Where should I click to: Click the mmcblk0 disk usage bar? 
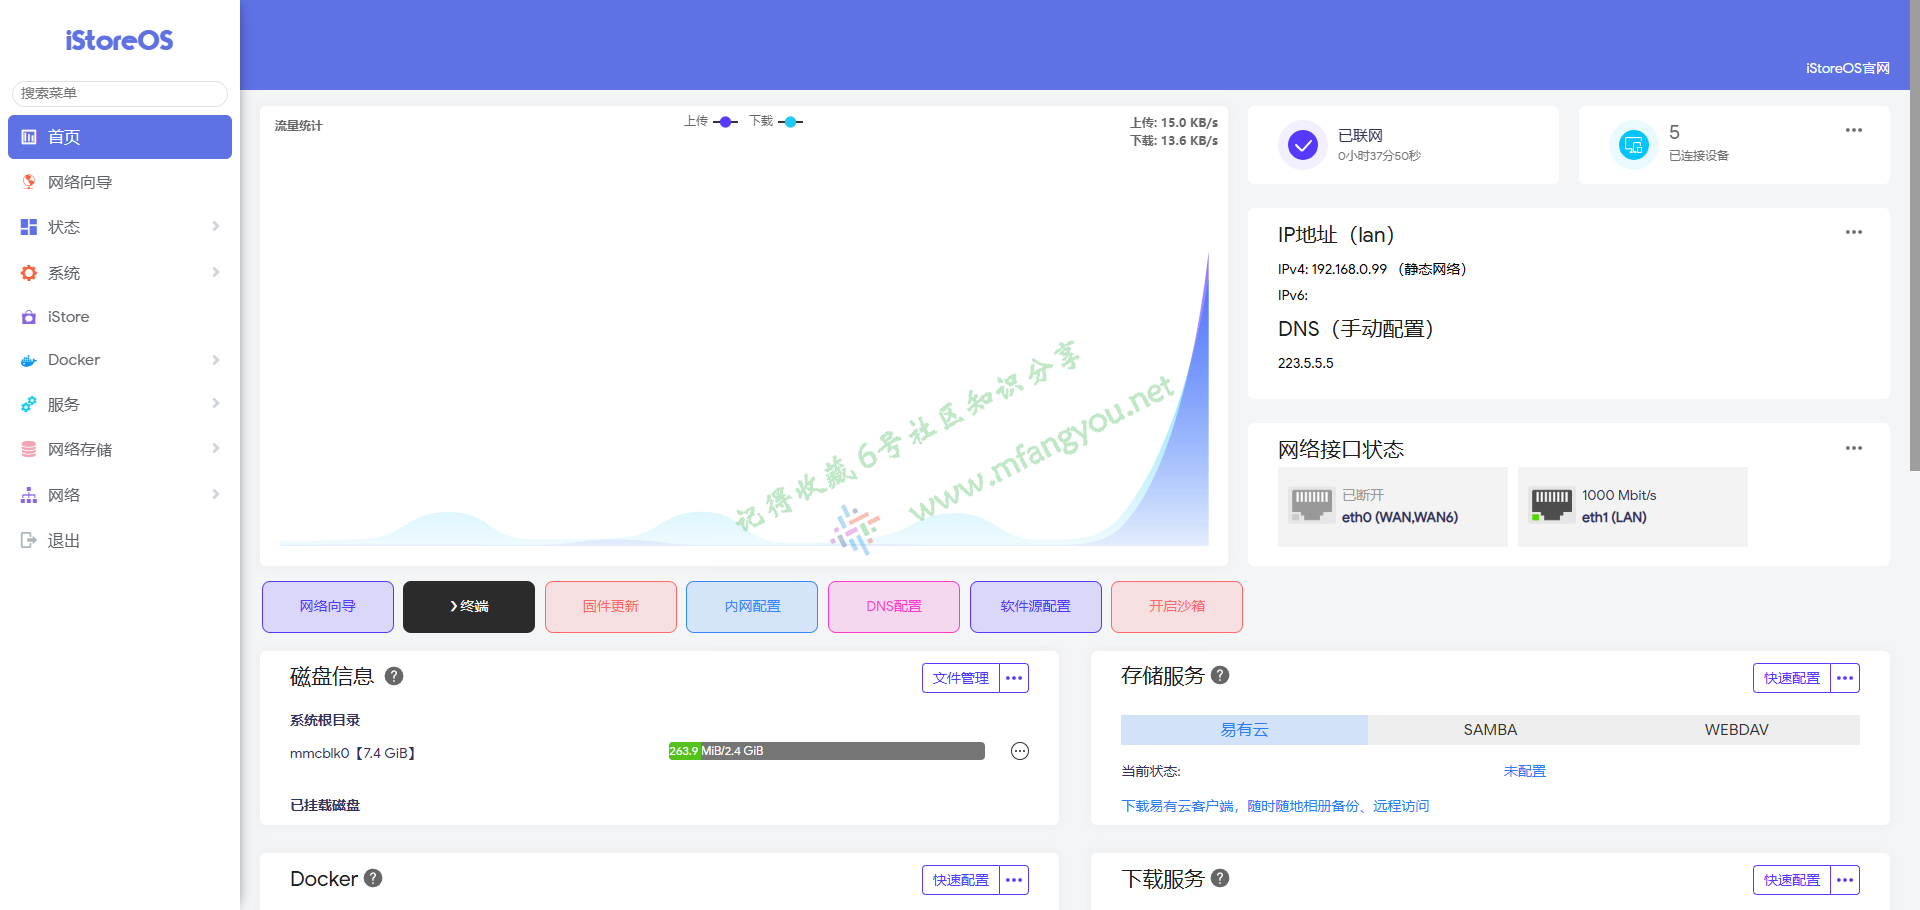click(x=826, y=751)
